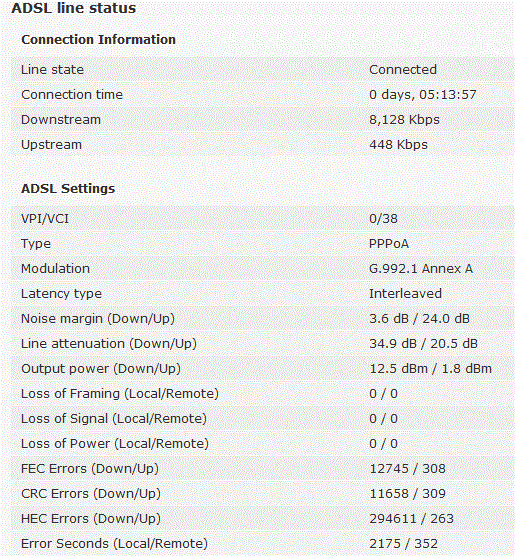The image size is (515, 556).
Task: Click the Downstream 8,128 Kbps value
Action: tap(404, 119)
